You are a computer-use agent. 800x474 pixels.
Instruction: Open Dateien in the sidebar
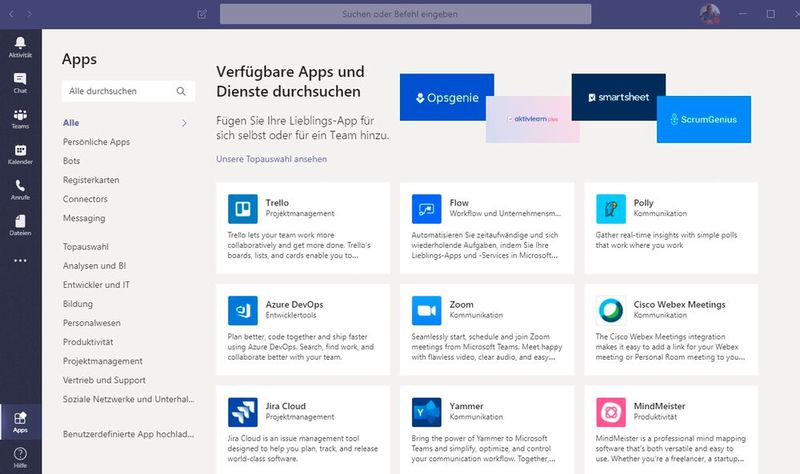tap(20, 226)
